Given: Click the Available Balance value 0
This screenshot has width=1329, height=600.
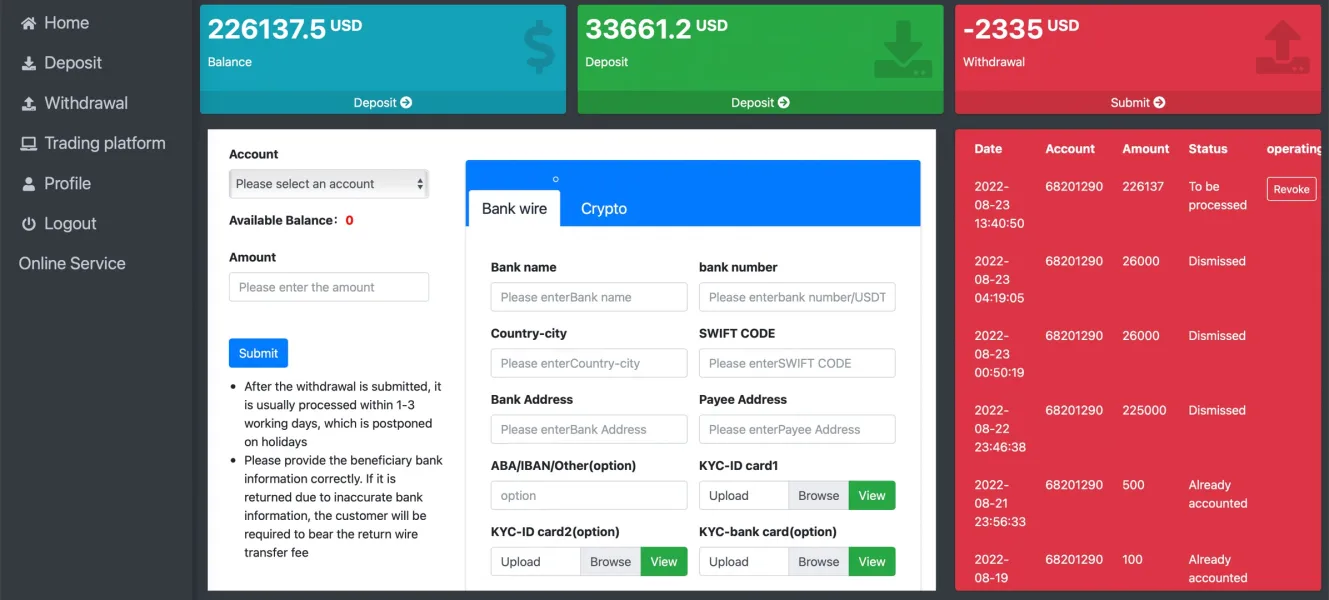Looking at the screenshot, I should 349,220.
